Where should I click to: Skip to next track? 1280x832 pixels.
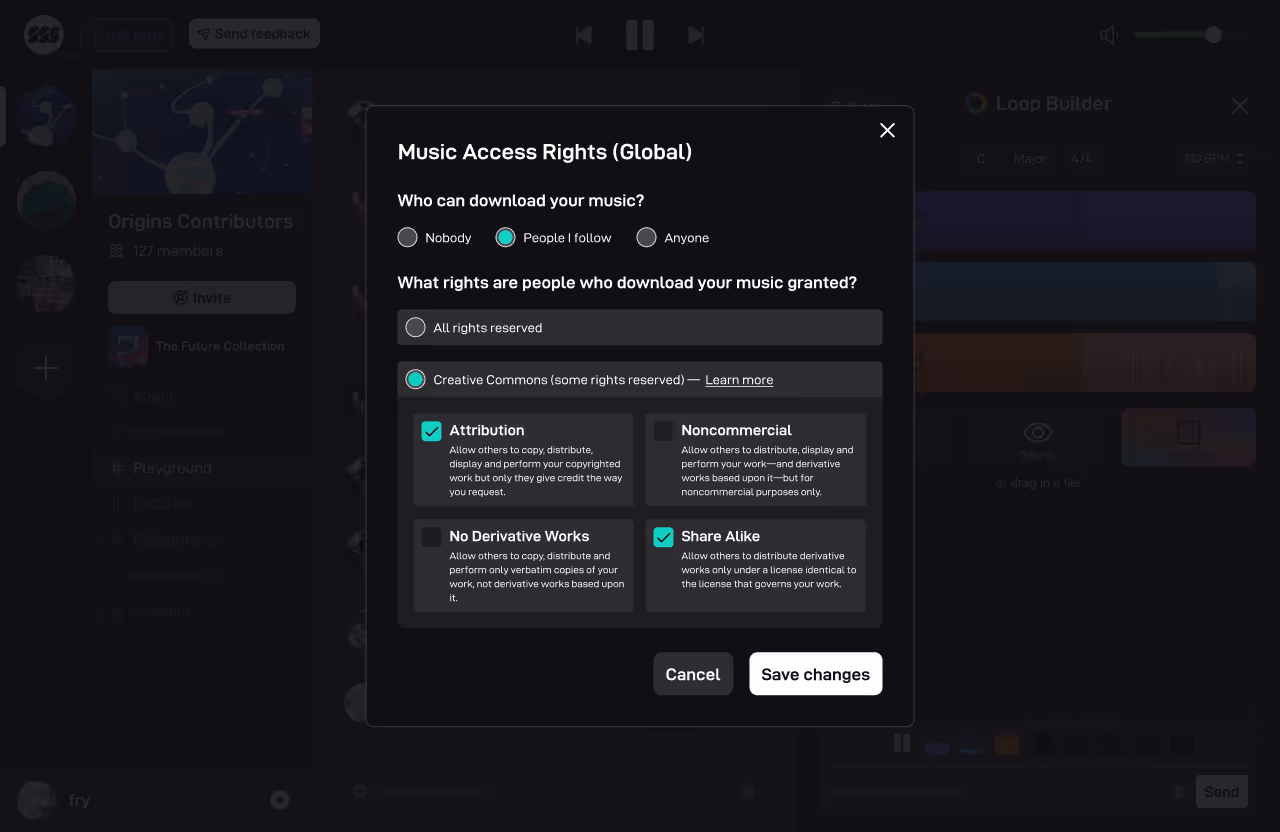coord(696,35)
